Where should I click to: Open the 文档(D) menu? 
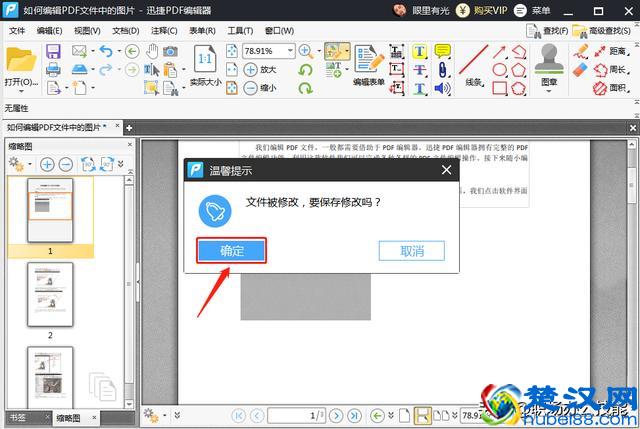[x=126, y=31]
